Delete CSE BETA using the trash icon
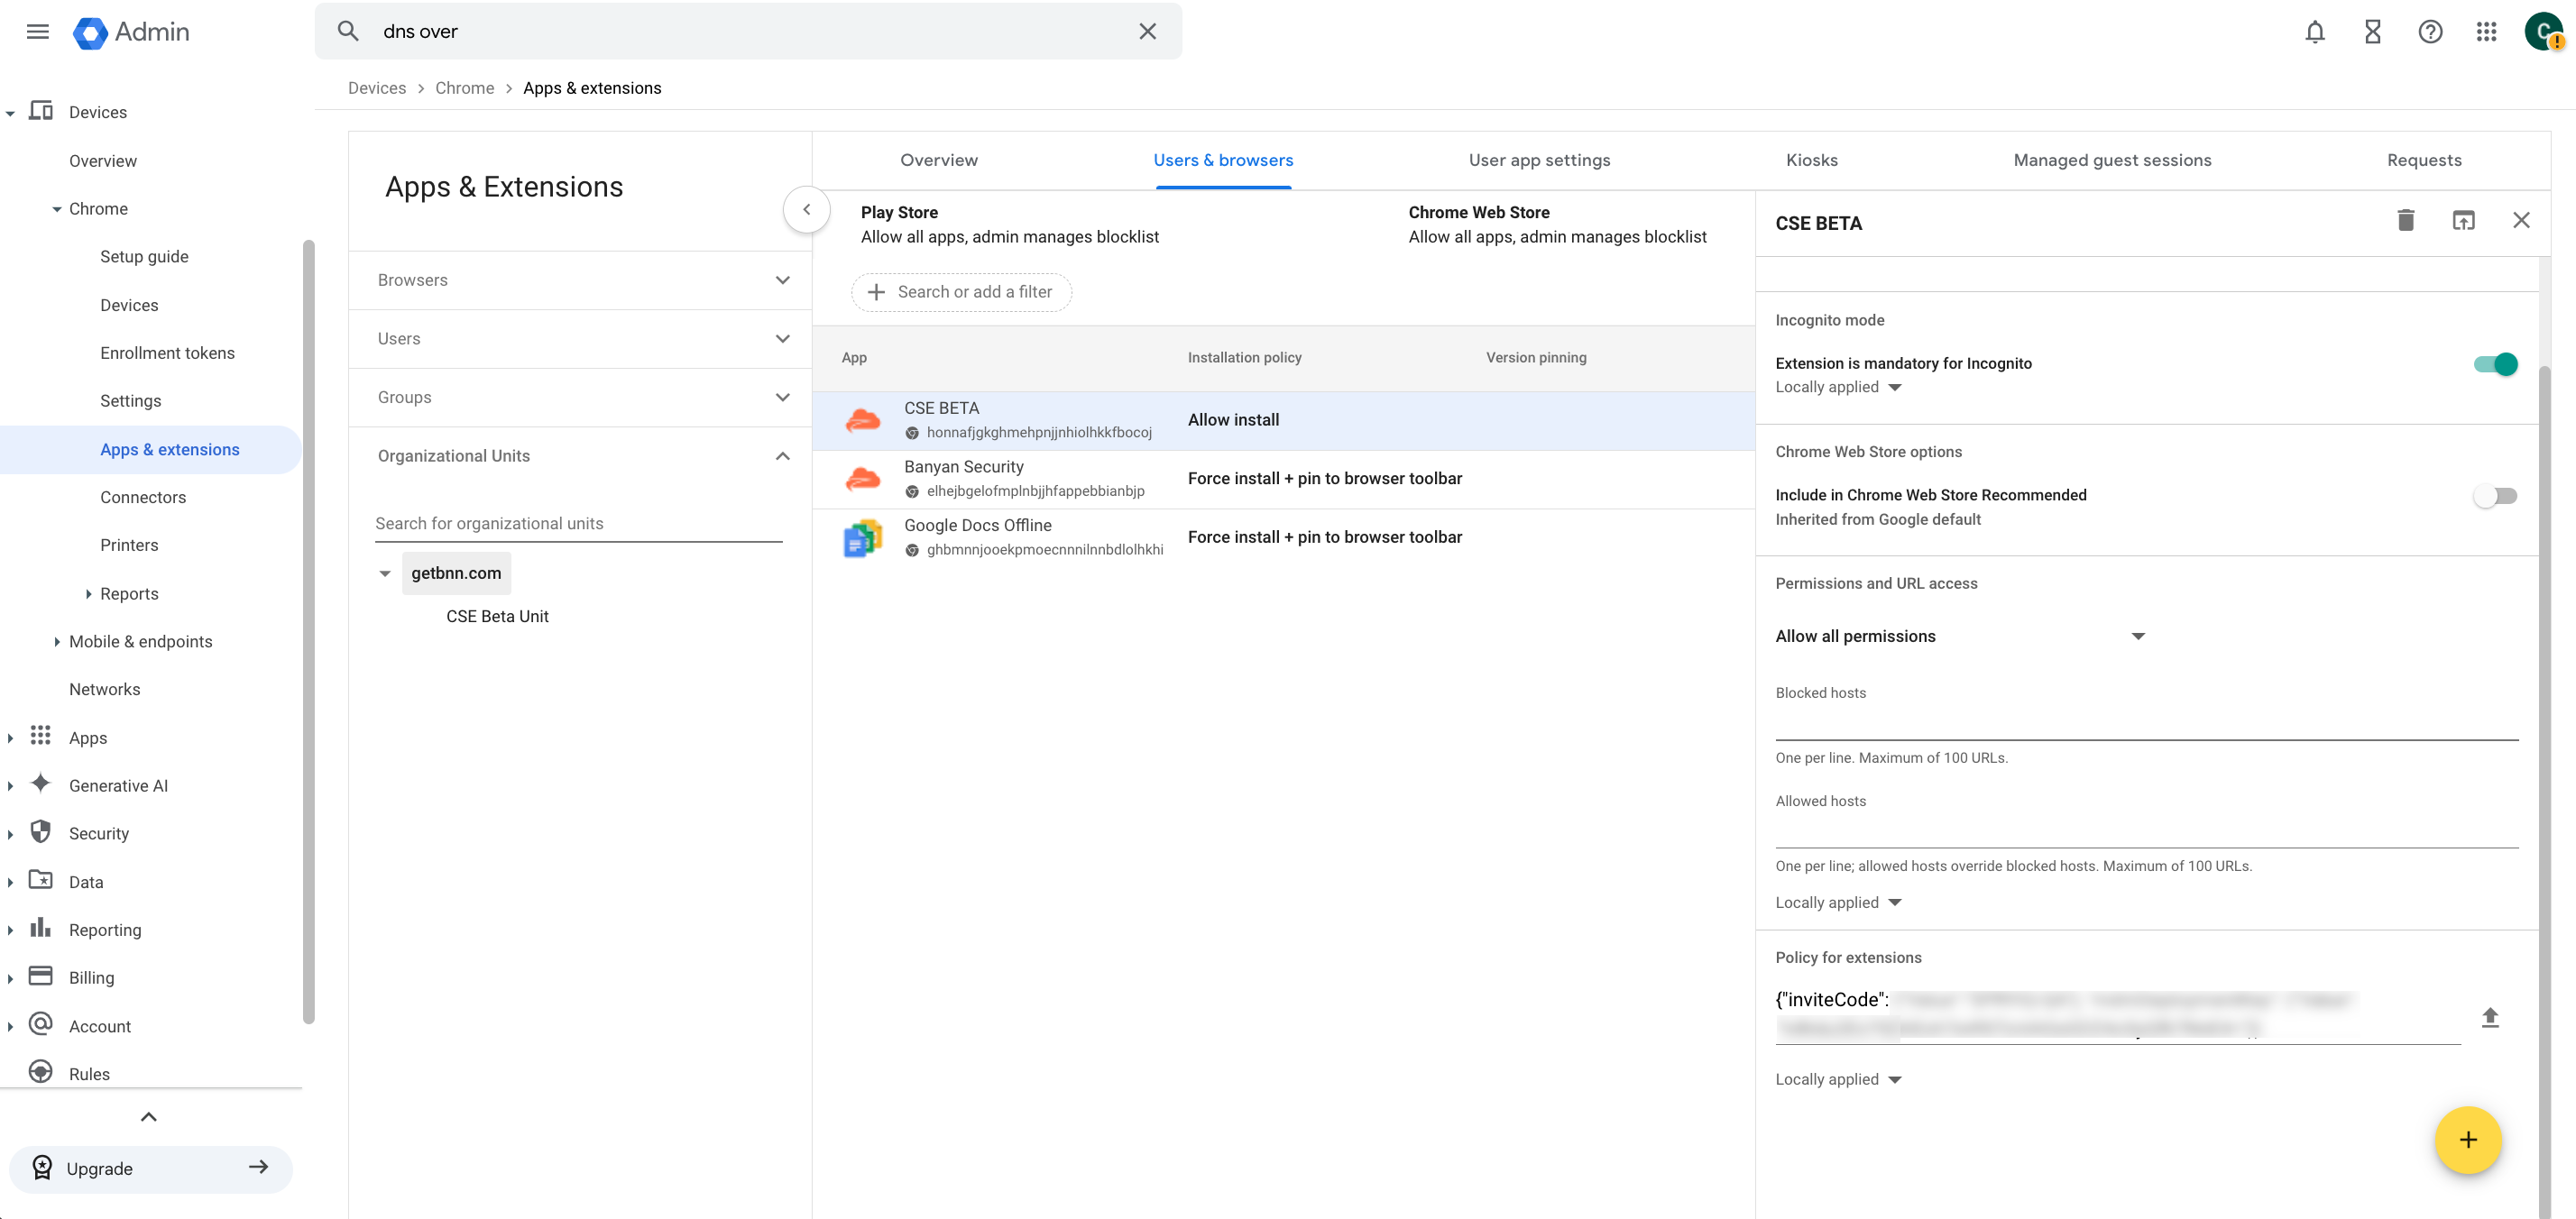 pyautogui.click(x=2405, y=221)
